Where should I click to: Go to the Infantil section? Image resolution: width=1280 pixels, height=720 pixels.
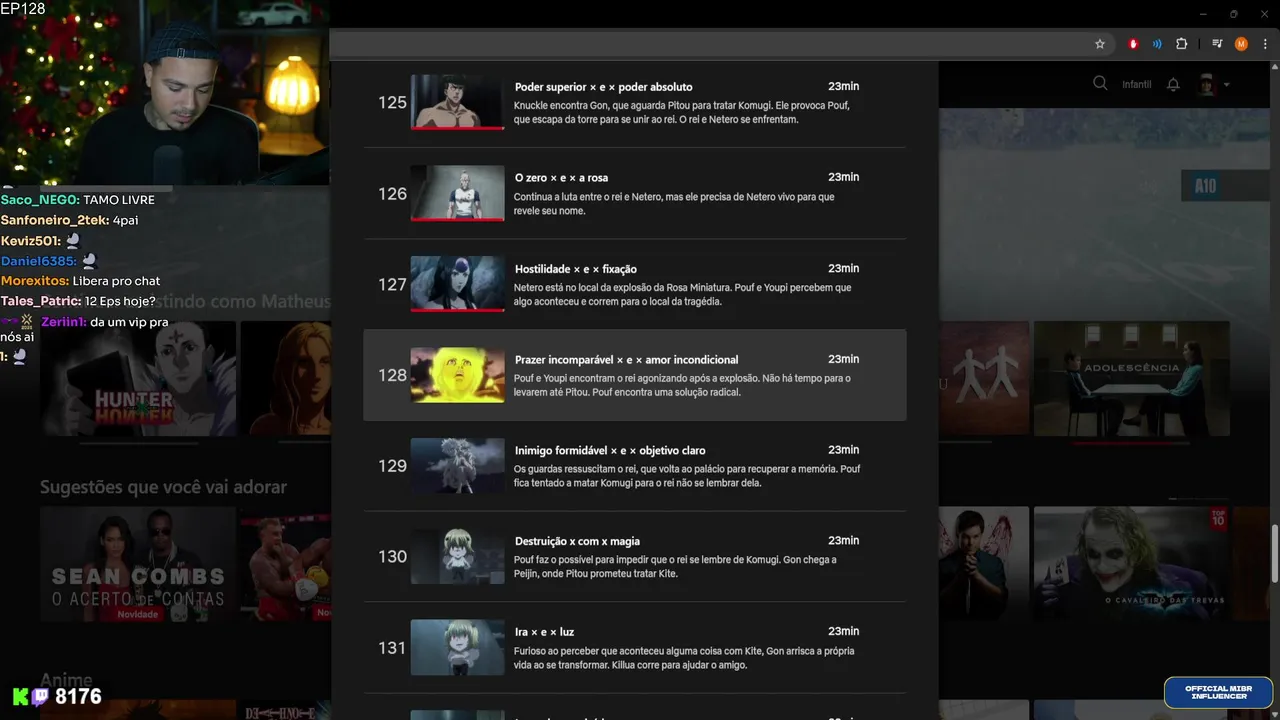1137,84
